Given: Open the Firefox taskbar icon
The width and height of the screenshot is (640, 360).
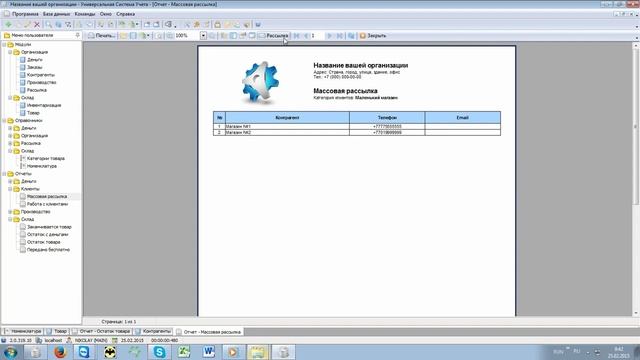Looking at the screenshot, I should (x=60, y=352).
